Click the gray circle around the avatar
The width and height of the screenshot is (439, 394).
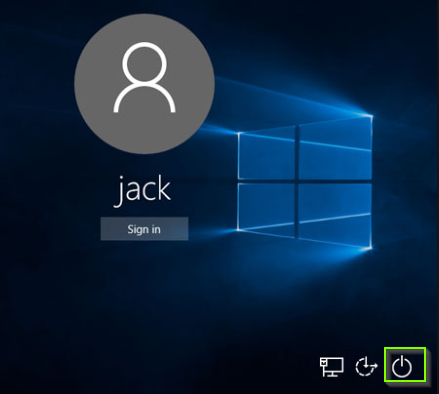click(x=144, y=84)
